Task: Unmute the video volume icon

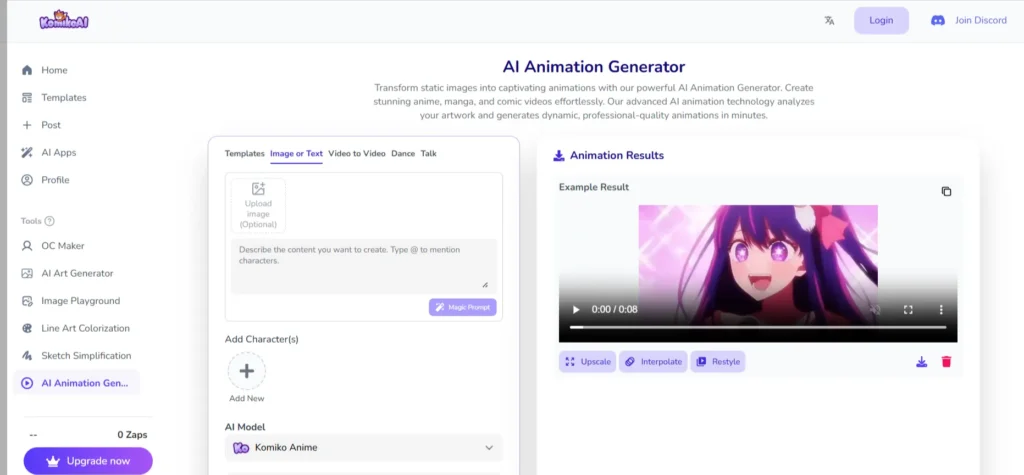Action: click(x=876, y=309)
